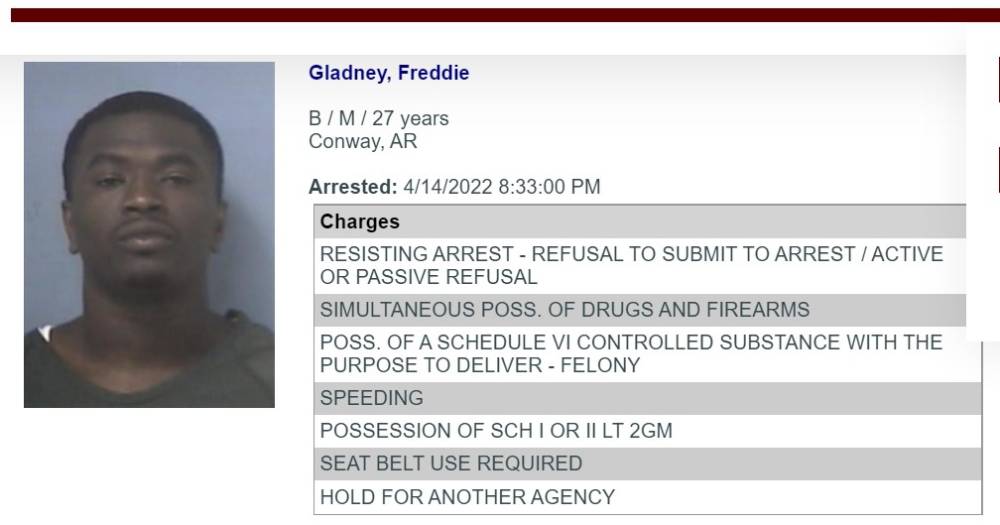Click the arrest date 4/14/2022
1000x525 pixels.
coord(448,187)
